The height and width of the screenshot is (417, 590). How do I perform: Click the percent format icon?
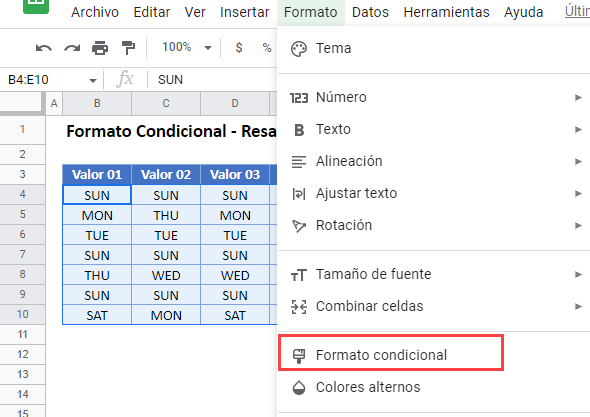pos(267,47)
